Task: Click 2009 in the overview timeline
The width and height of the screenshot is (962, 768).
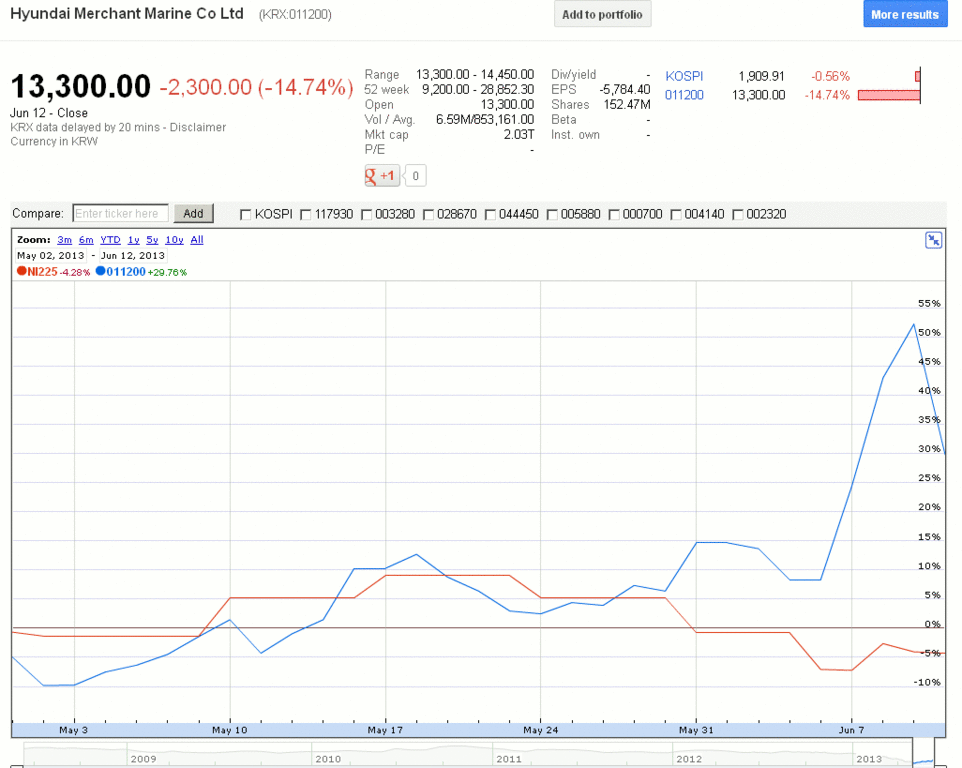Action: (x=144, y=759)
